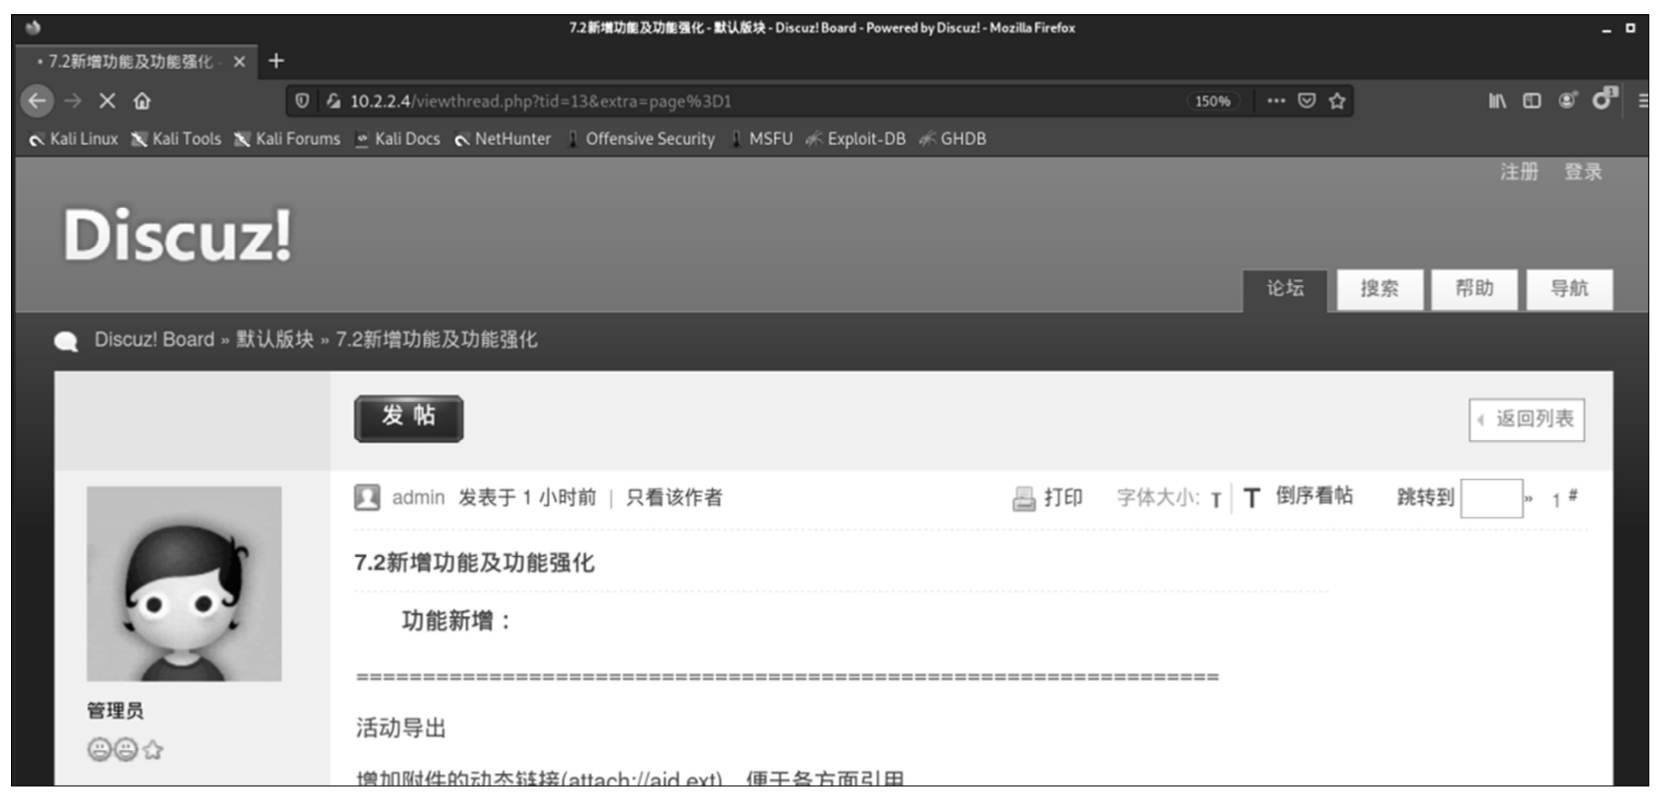The height and width of the screenshot is (798, 1662).
Task: Open the 导航 navigation menu
Action: click(x=1569, y=290)
